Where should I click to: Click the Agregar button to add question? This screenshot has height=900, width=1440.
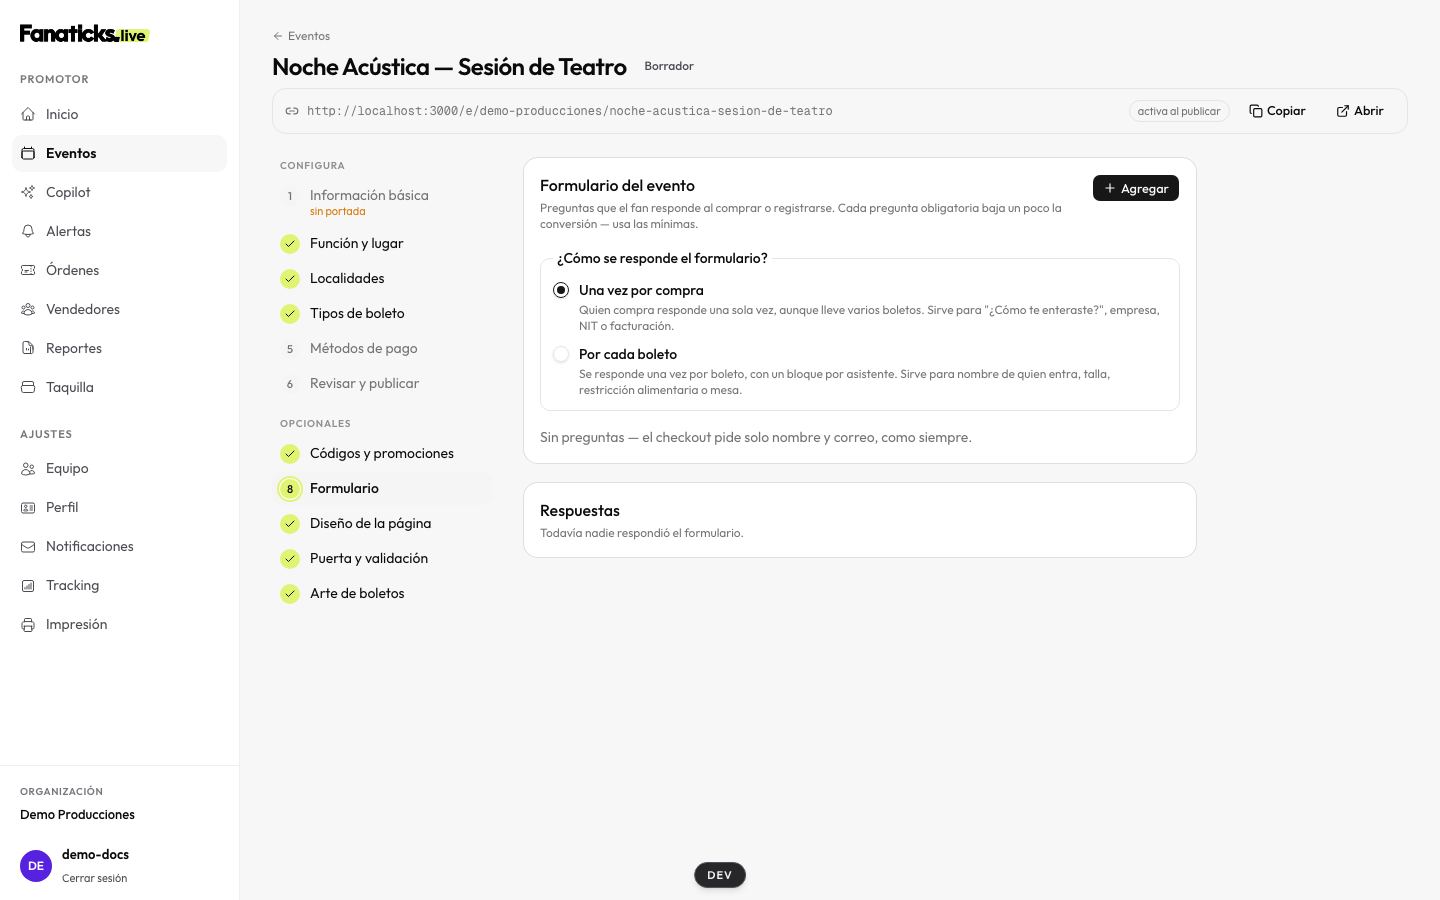[1136, 188]
